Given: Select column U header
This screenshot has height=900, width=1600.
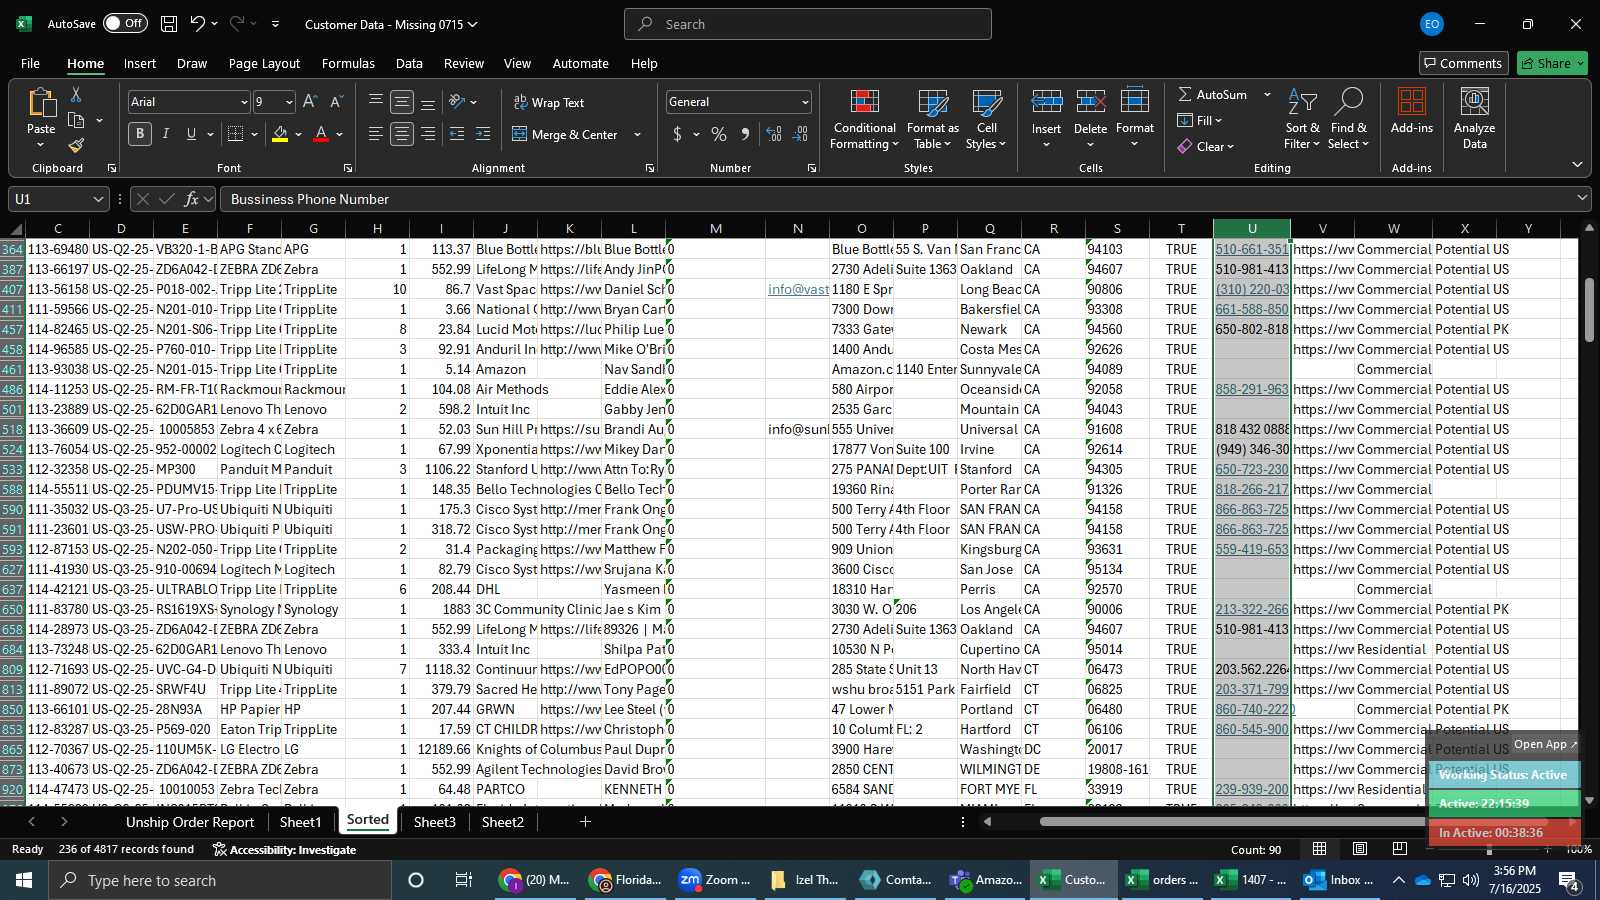Looking at the screenshot, I should (x=1252, y=229).
